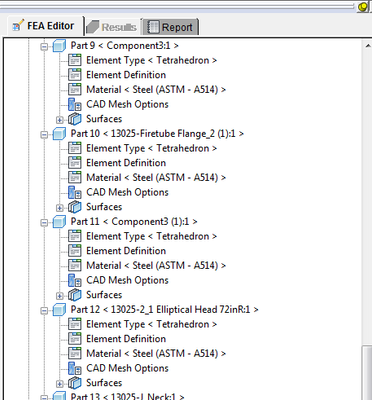This screenshot has width=372, height=400.
Task: Click the scrollbar up arrow
Action: tap(367, 46)
